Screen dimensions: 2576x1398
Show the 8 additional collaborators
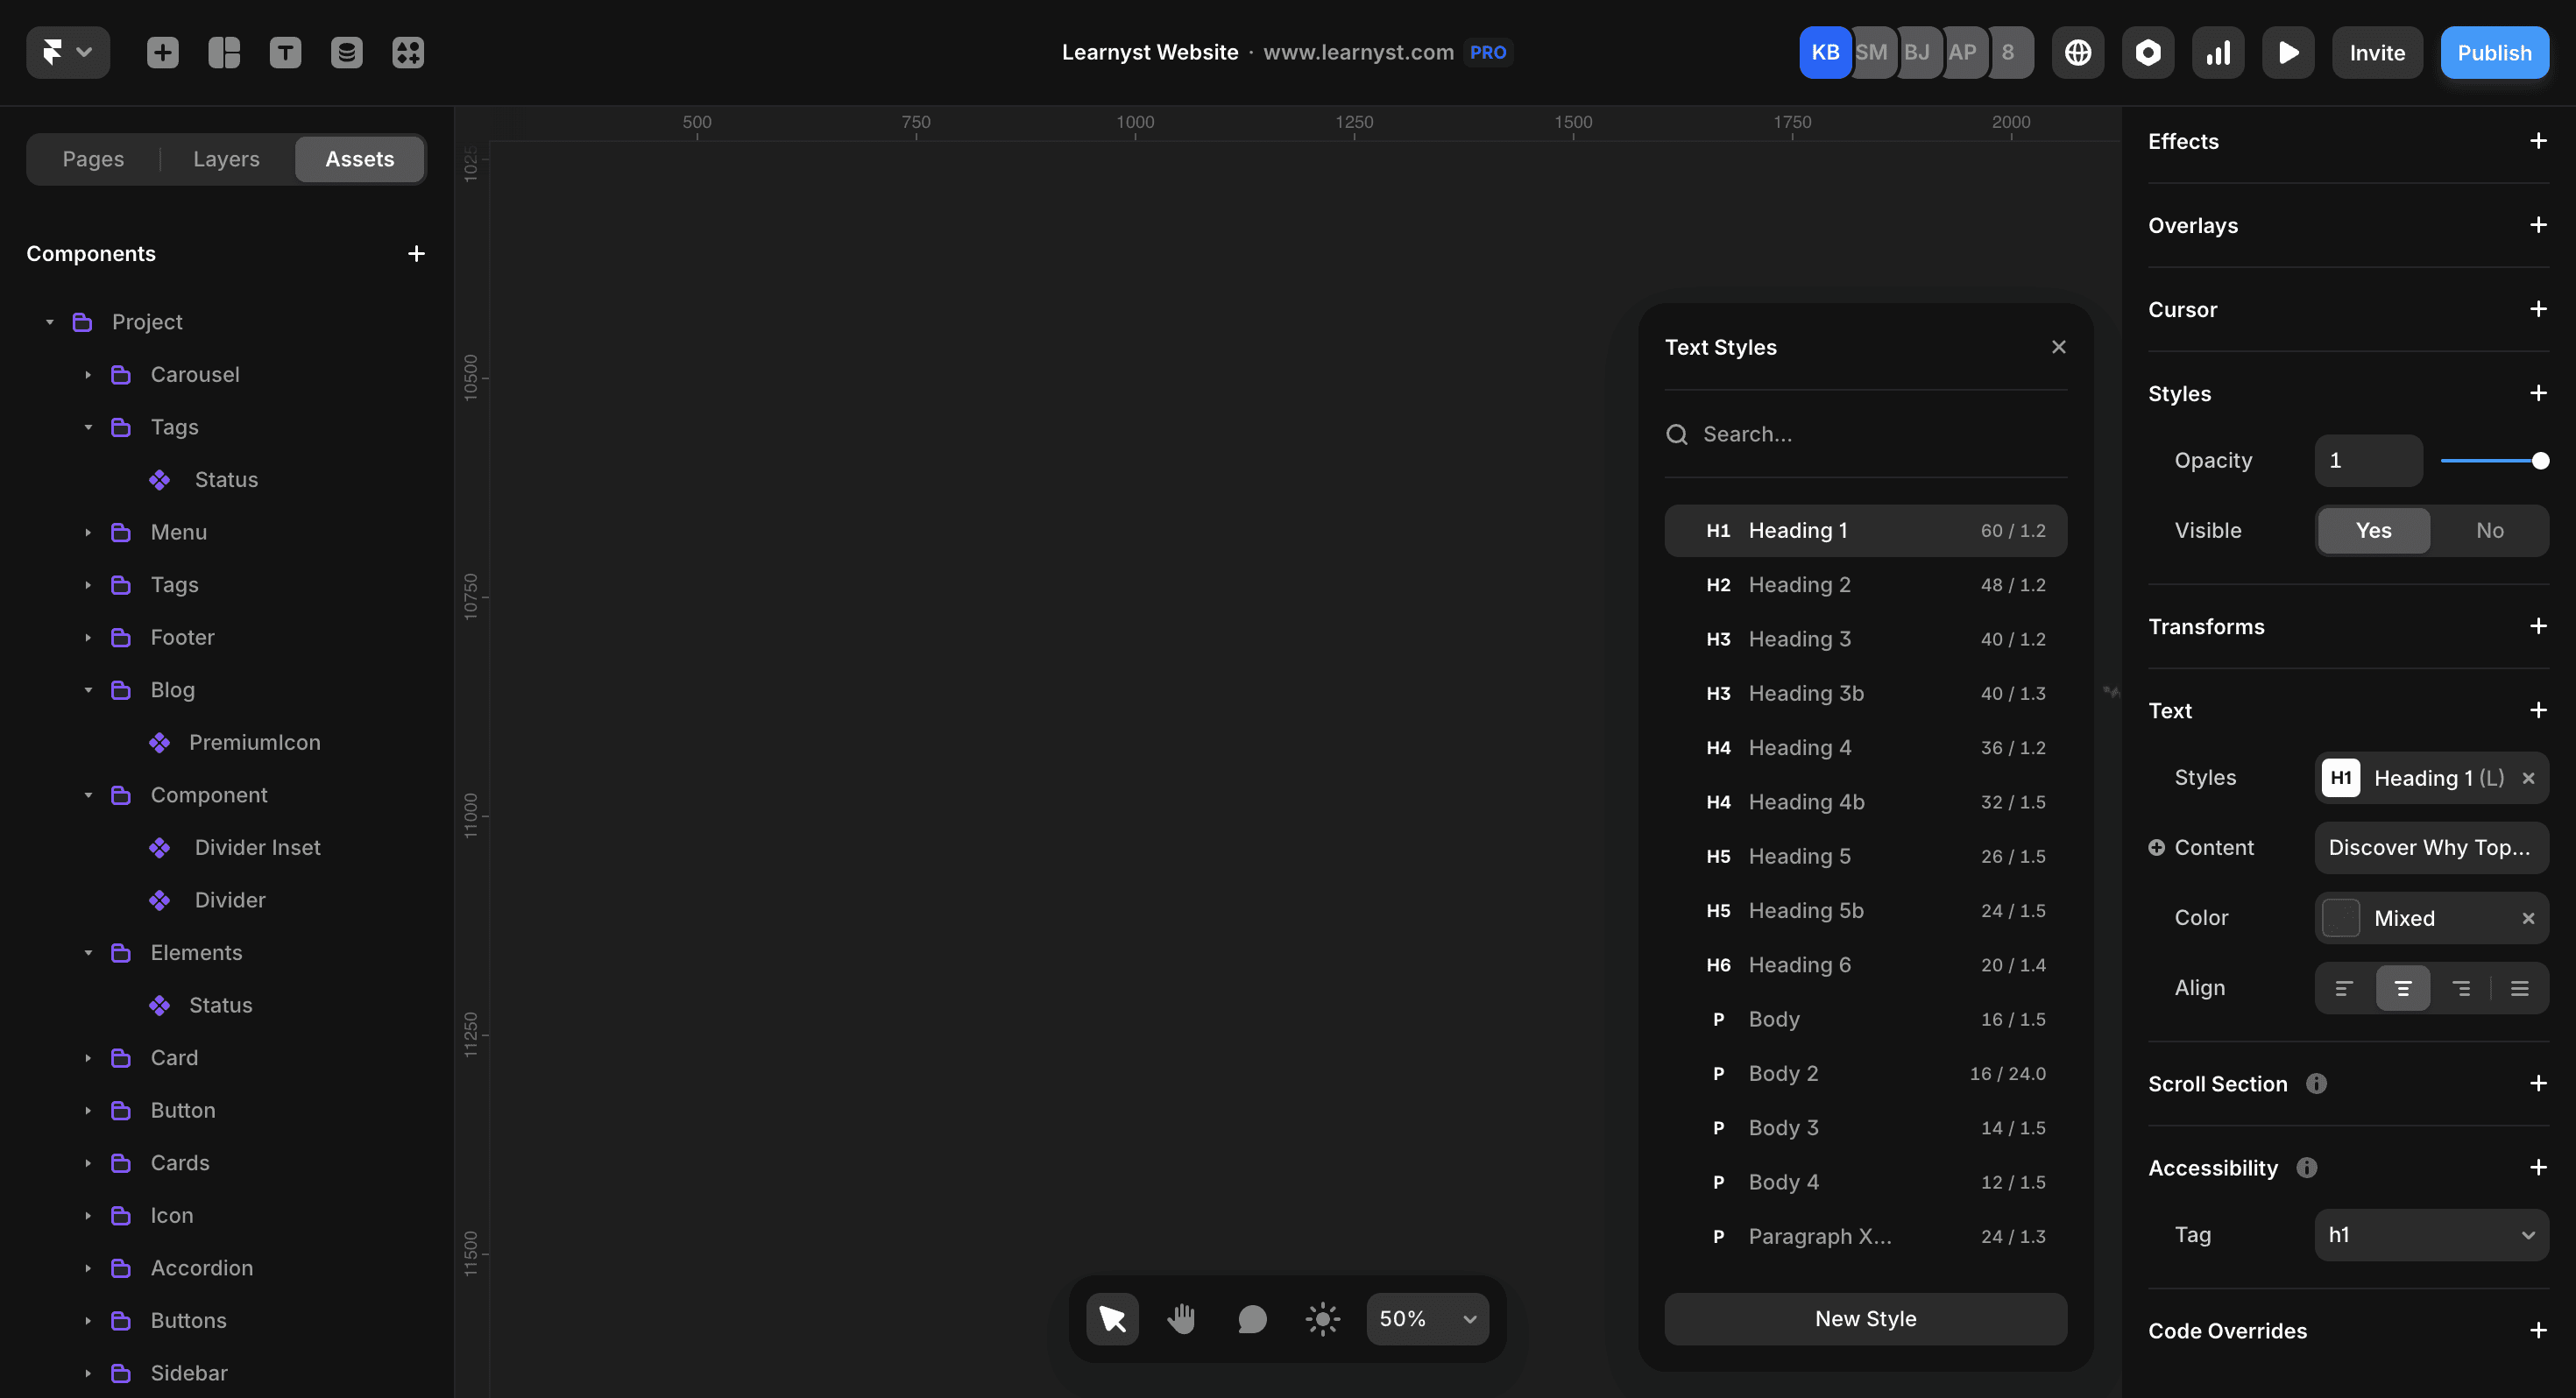coord(2008,52)
